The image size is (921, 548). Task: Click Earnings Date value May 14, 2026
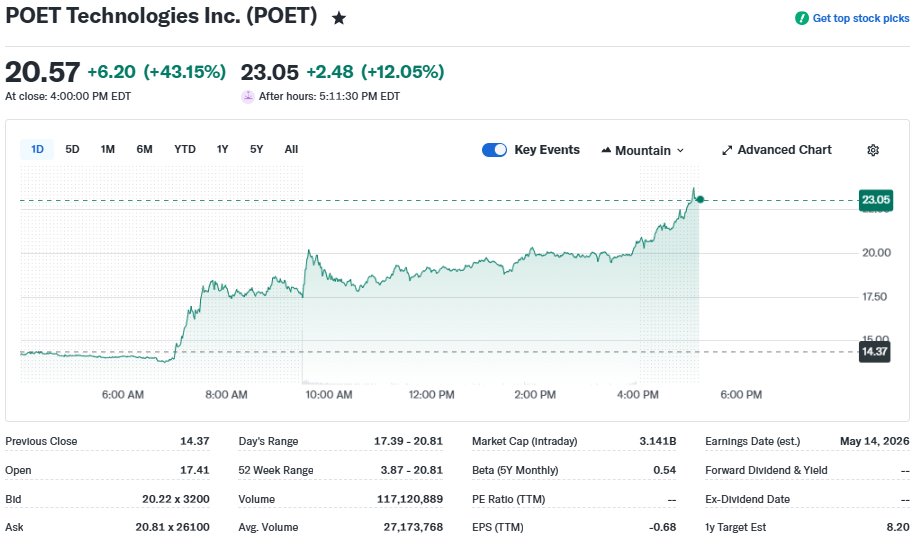click(874, 441)
